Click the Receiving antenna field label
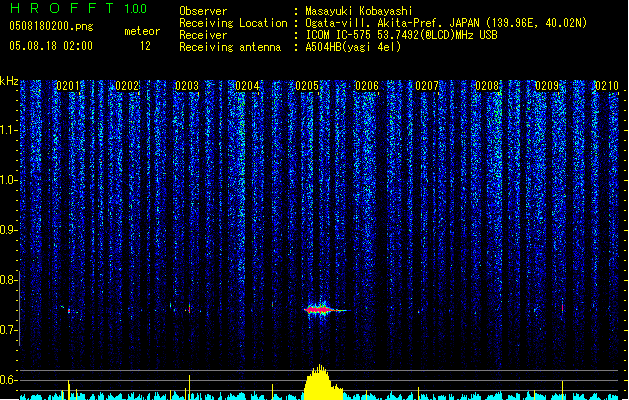The image size is (629, 400). point(230,47)
